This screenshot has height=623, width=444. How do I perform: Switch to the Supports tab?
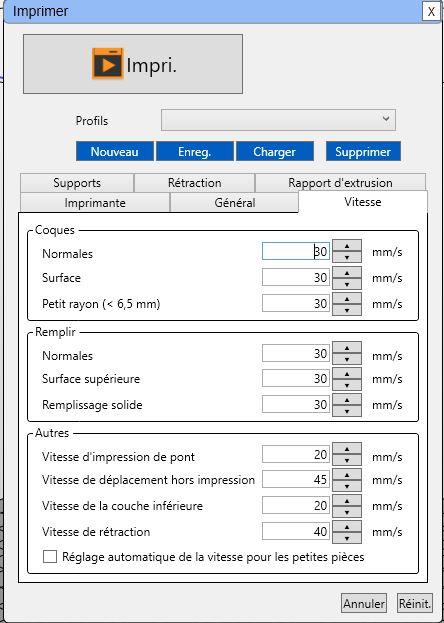click(77, 183)
